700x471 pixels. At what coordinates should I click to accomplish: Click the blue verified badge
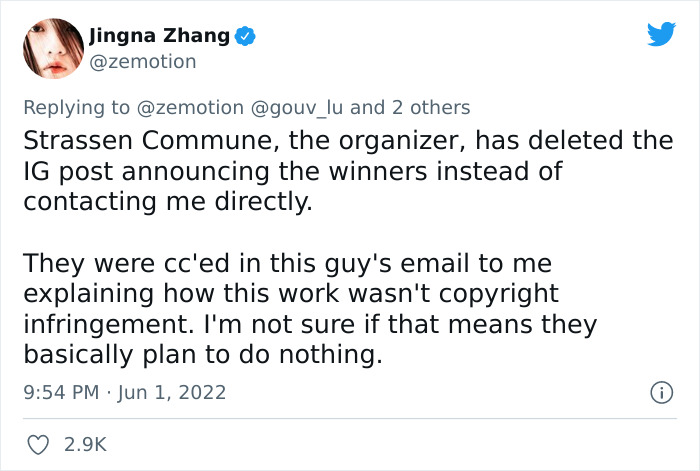click(246, 37)
